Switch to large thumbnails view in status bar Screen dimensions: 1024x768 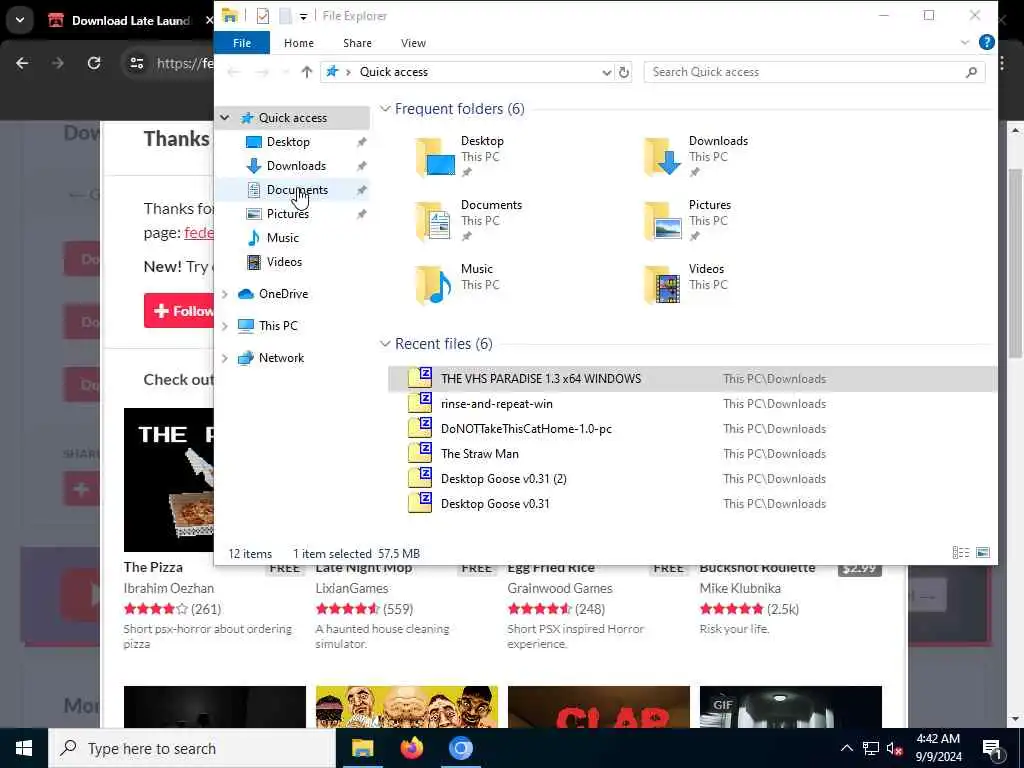coord(983,553)
